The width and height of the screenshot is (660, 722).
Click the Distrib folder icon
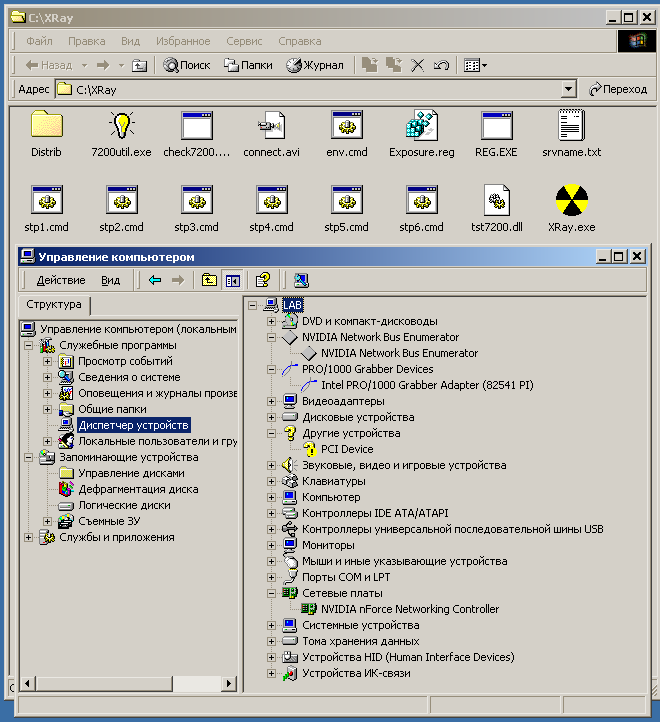(x=46, y=126)
